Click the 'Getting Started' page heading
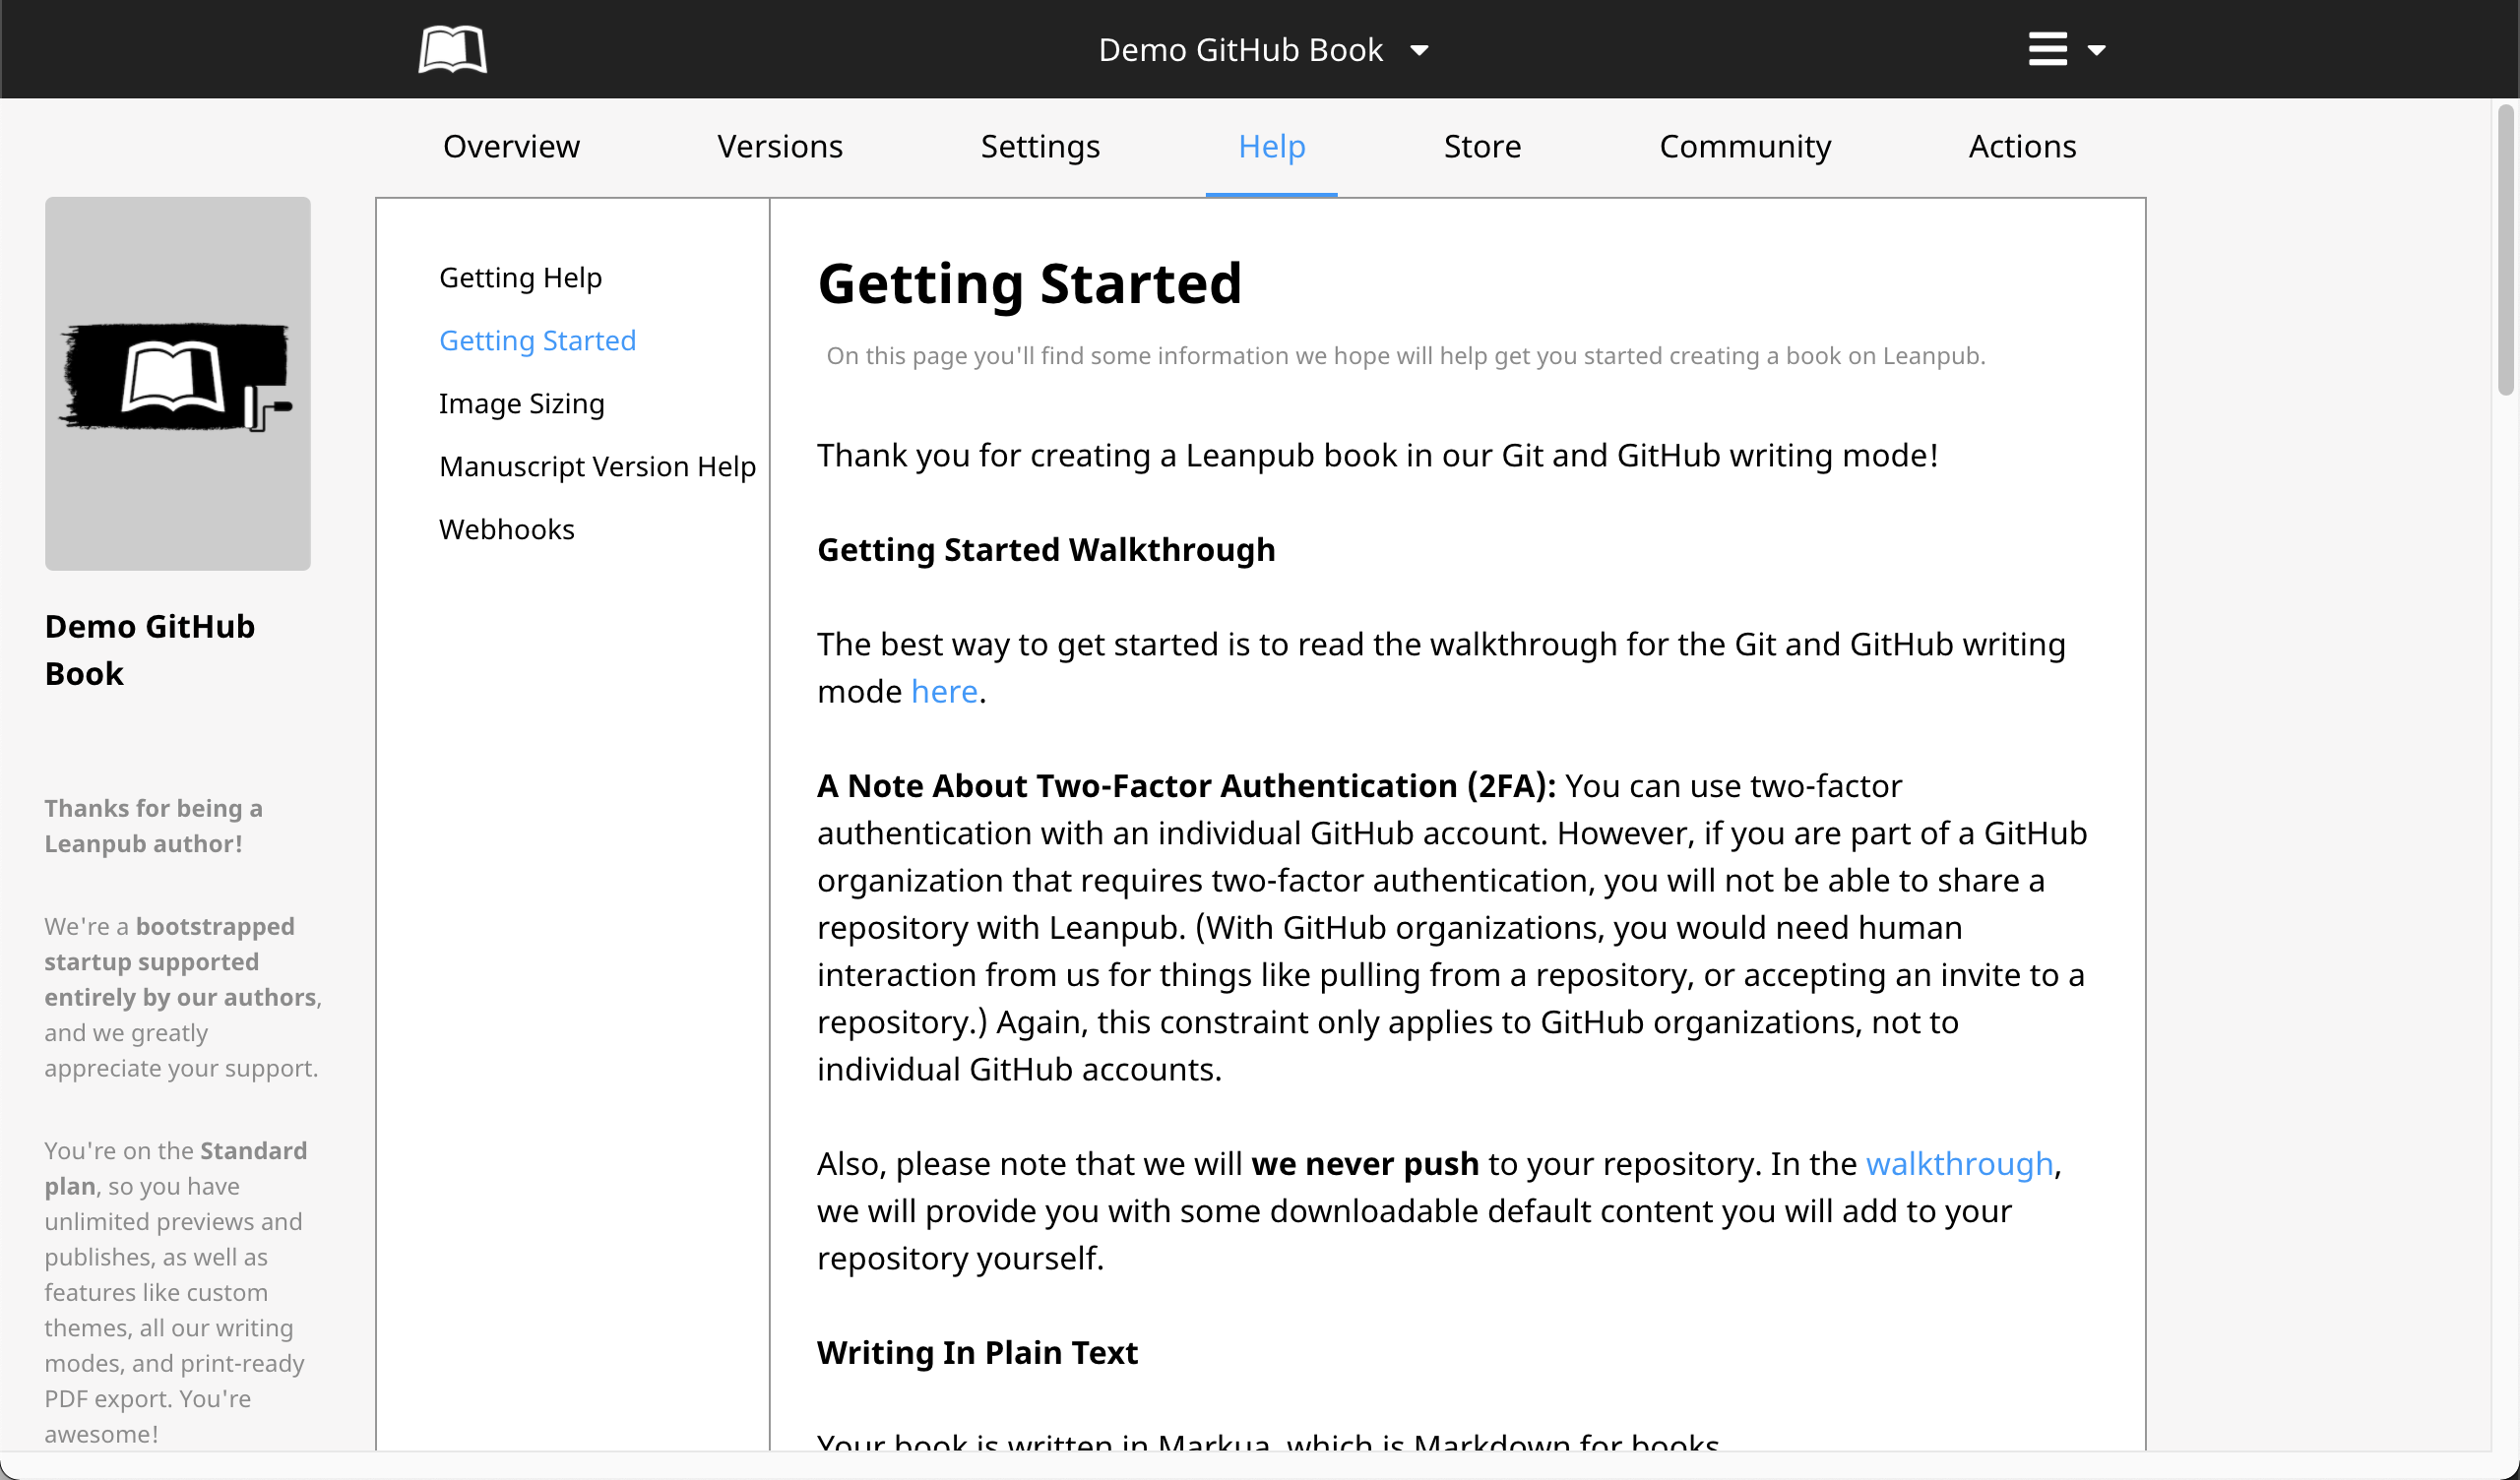 point(1029,283)
